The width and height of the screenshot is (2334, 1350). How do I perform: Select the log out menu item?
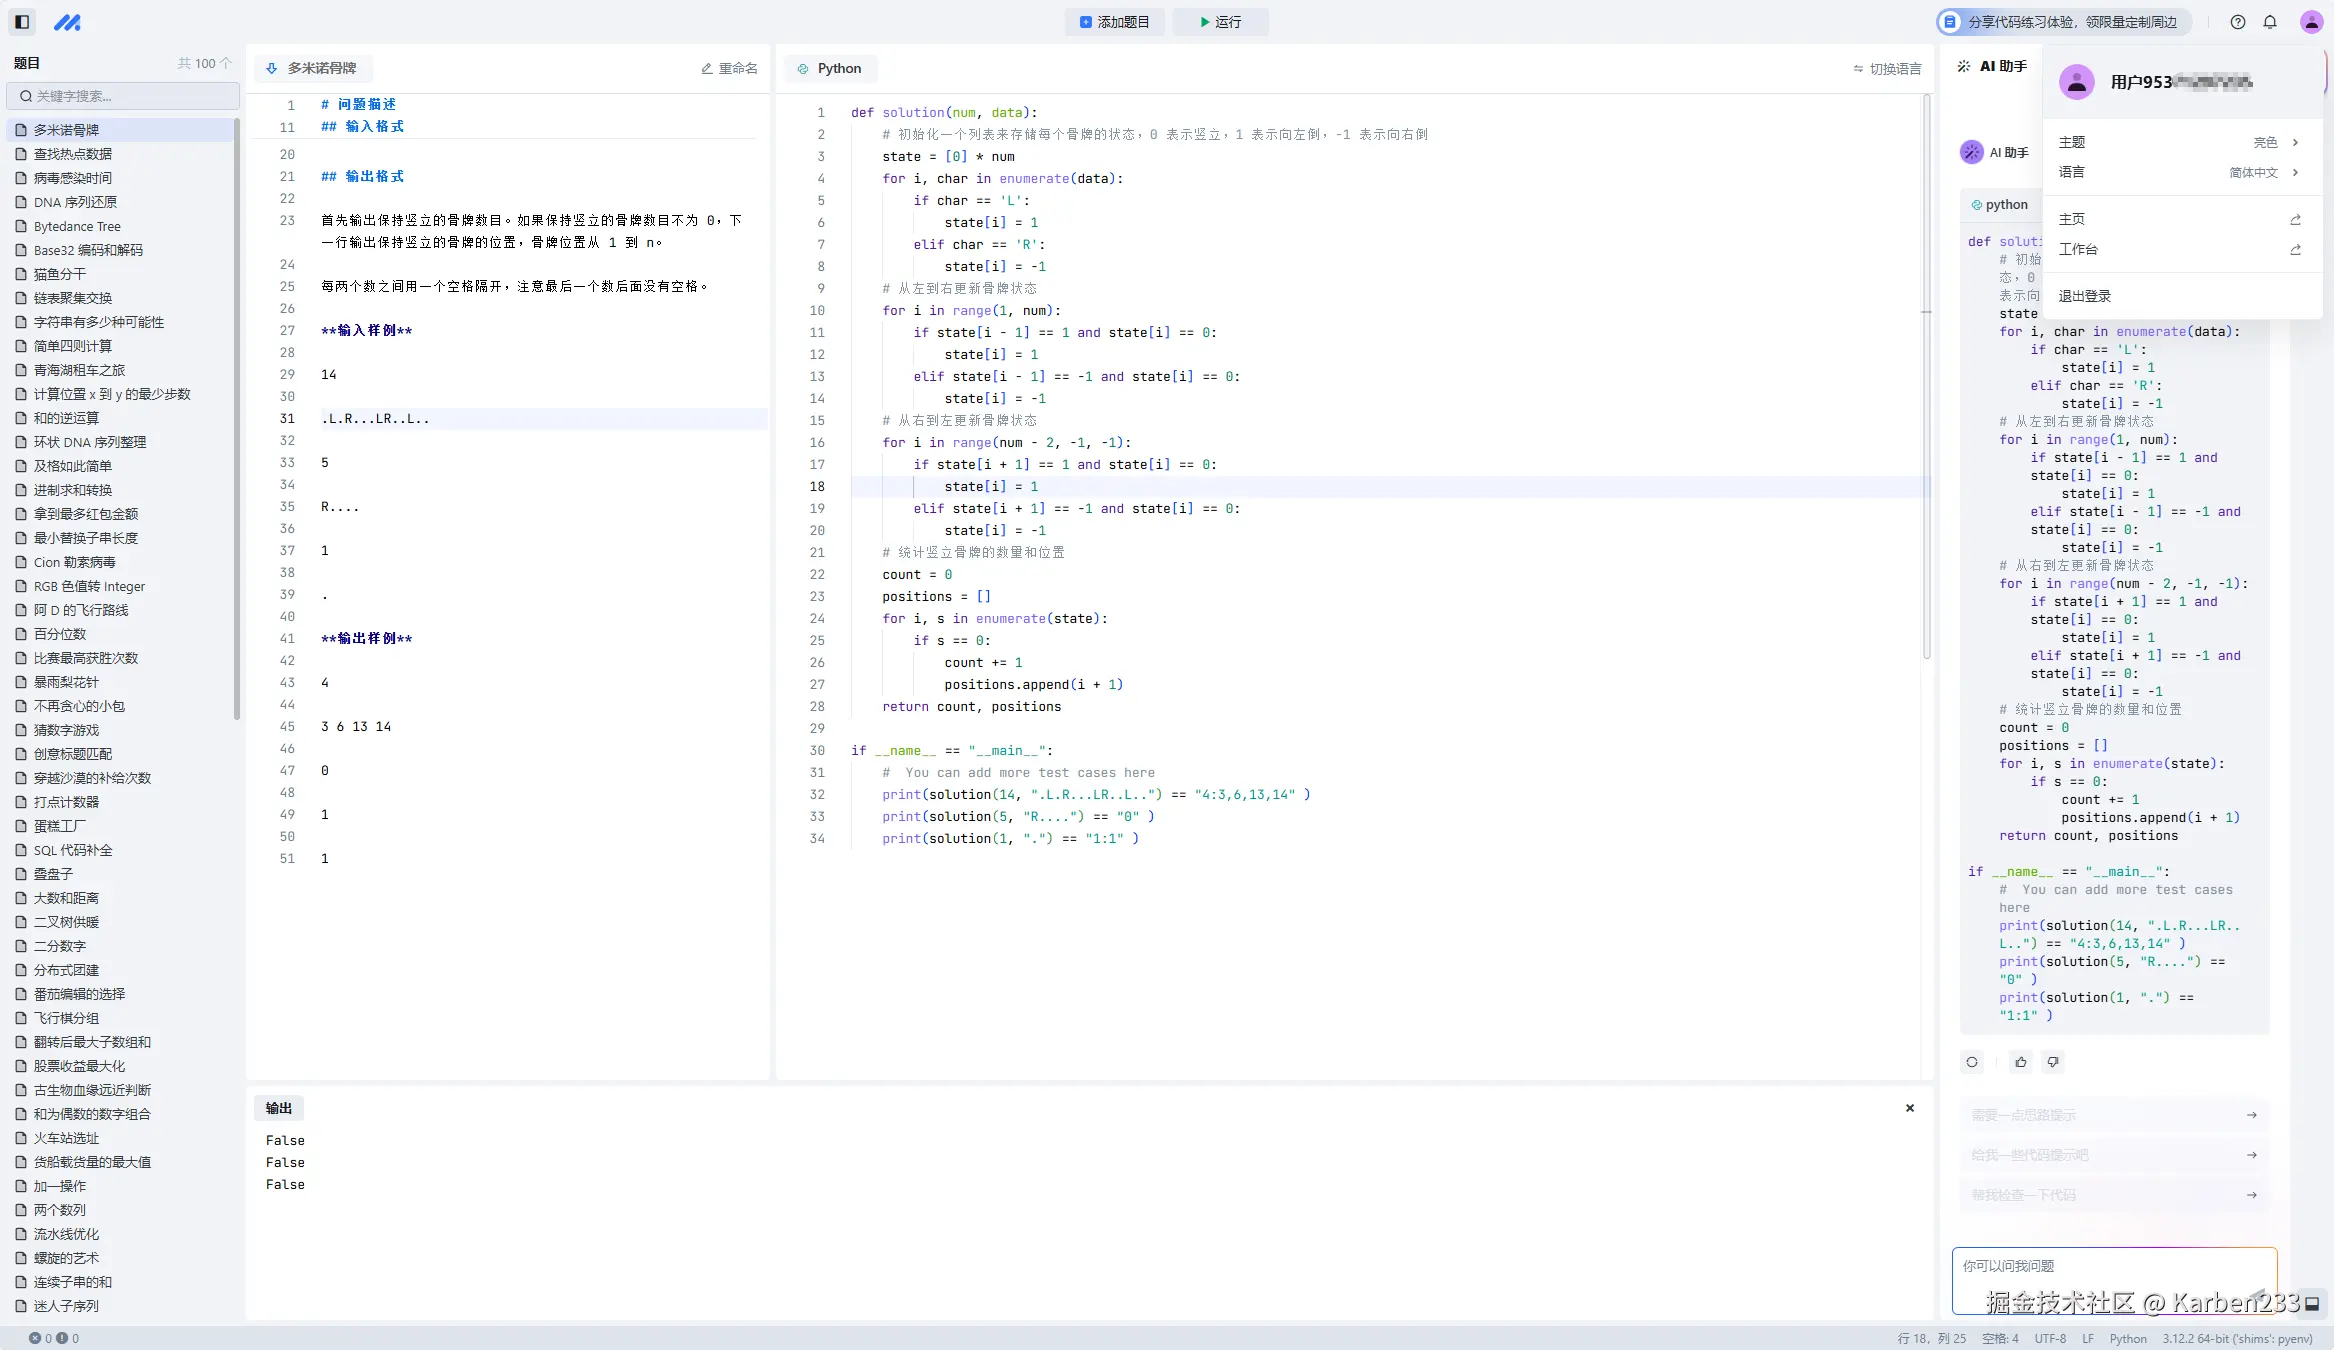pyautogui.click(x=2085, y=296)
